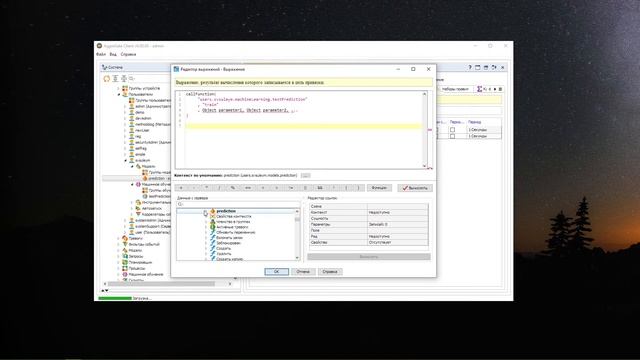Viewport: 640px width, 360px height.
Task: Click the Автозапуск icon in the system tree
Action: tap(138, 208)
